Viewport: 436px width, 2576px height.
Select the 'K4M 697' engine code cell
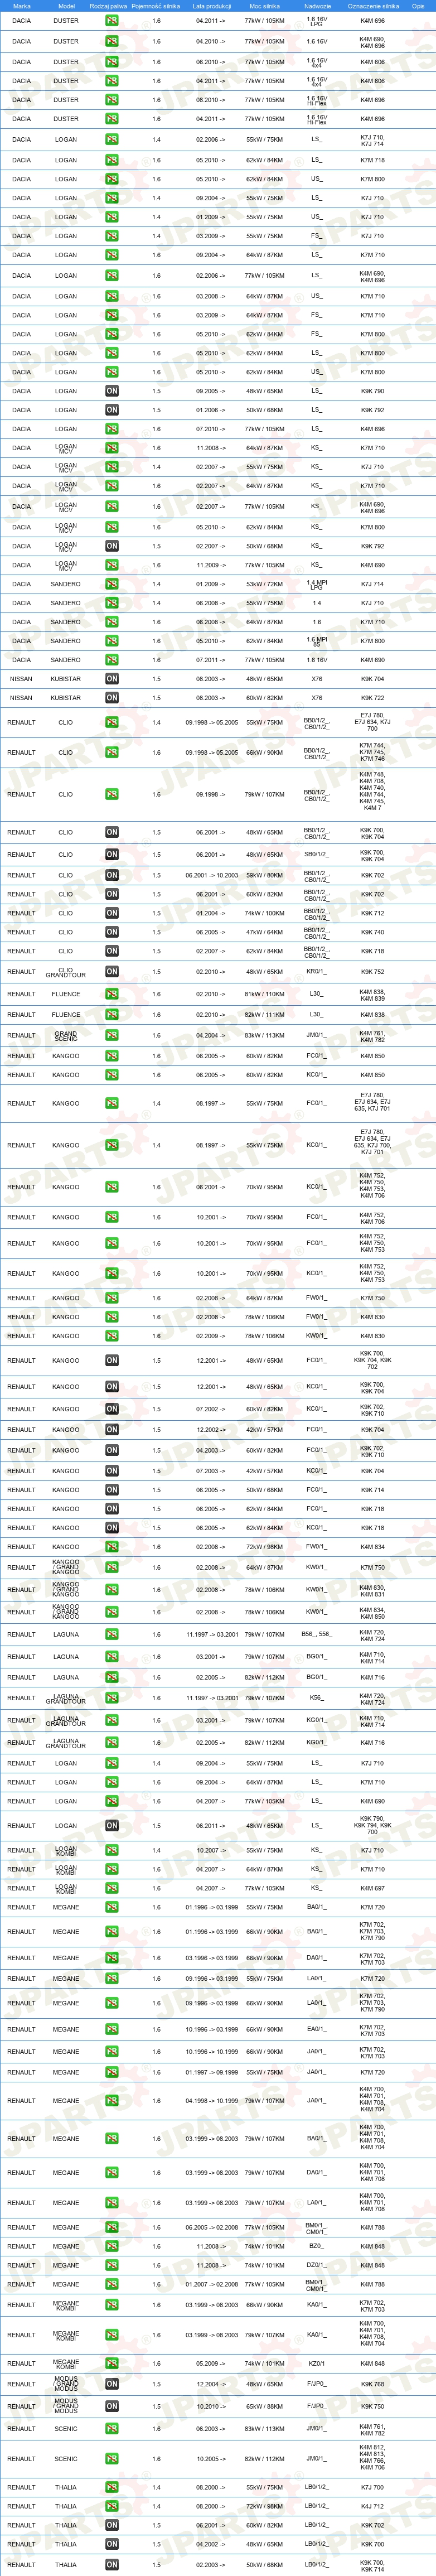click(372, 1889)
